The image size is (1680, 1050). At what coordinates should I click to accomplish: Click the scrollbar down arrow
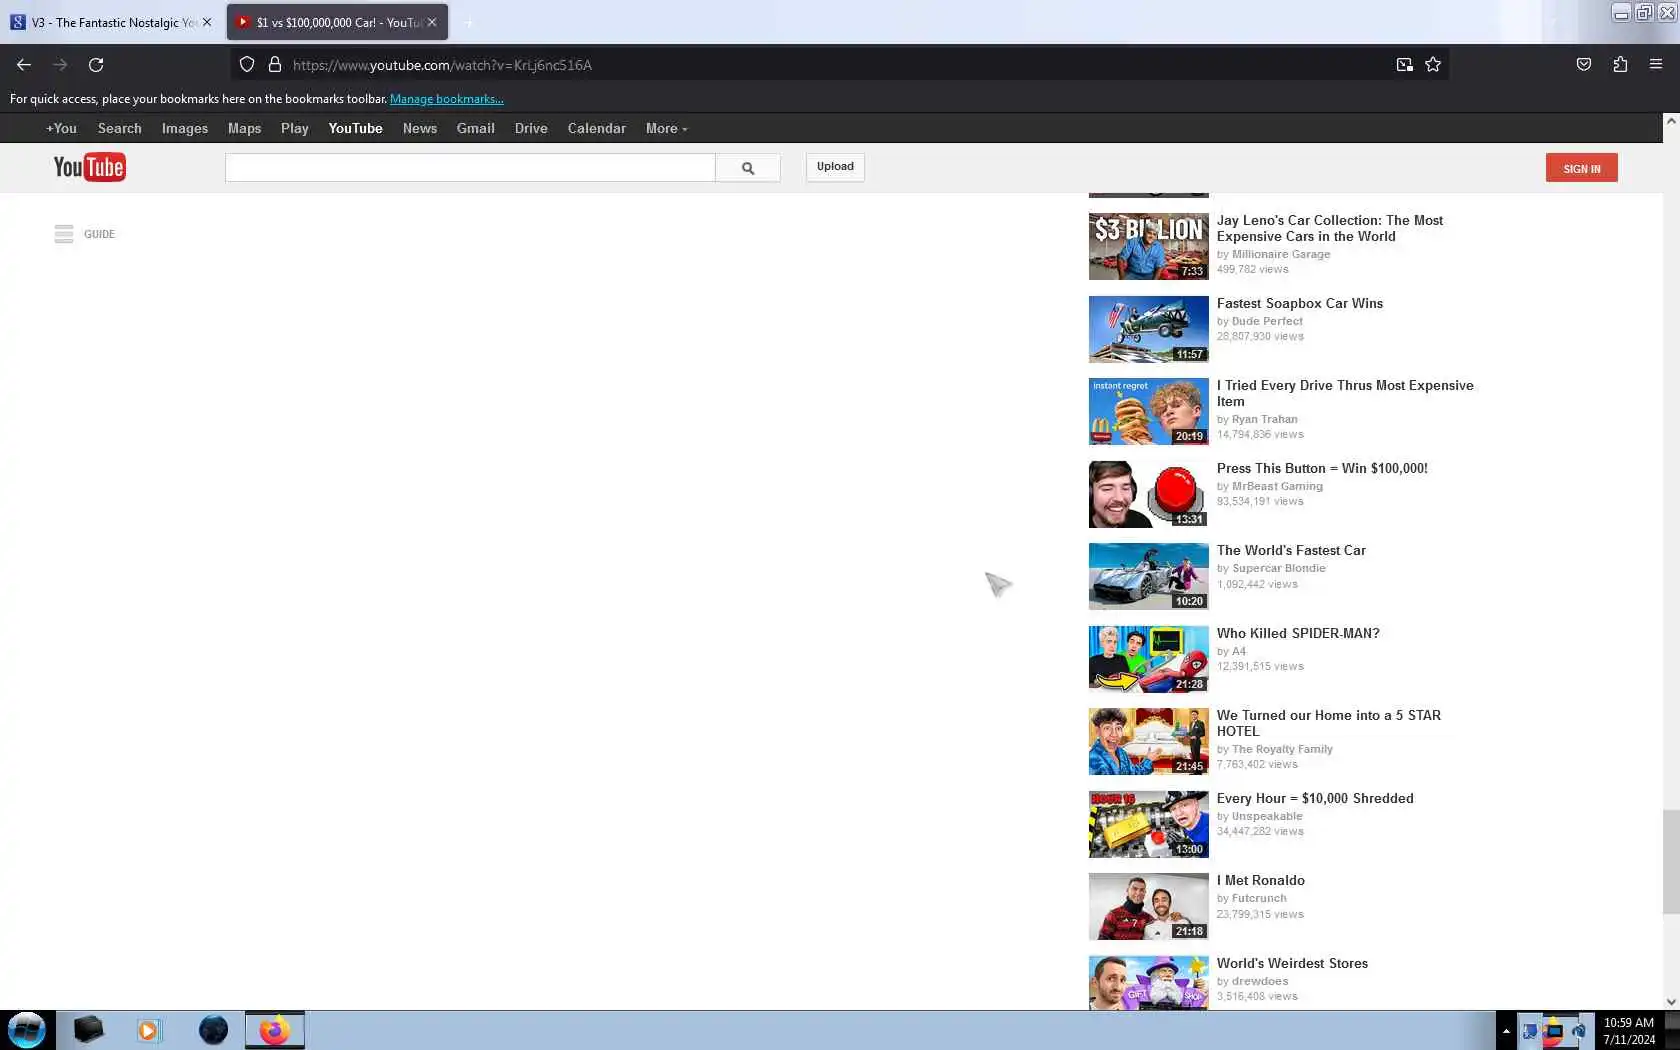point(1671,1002)
